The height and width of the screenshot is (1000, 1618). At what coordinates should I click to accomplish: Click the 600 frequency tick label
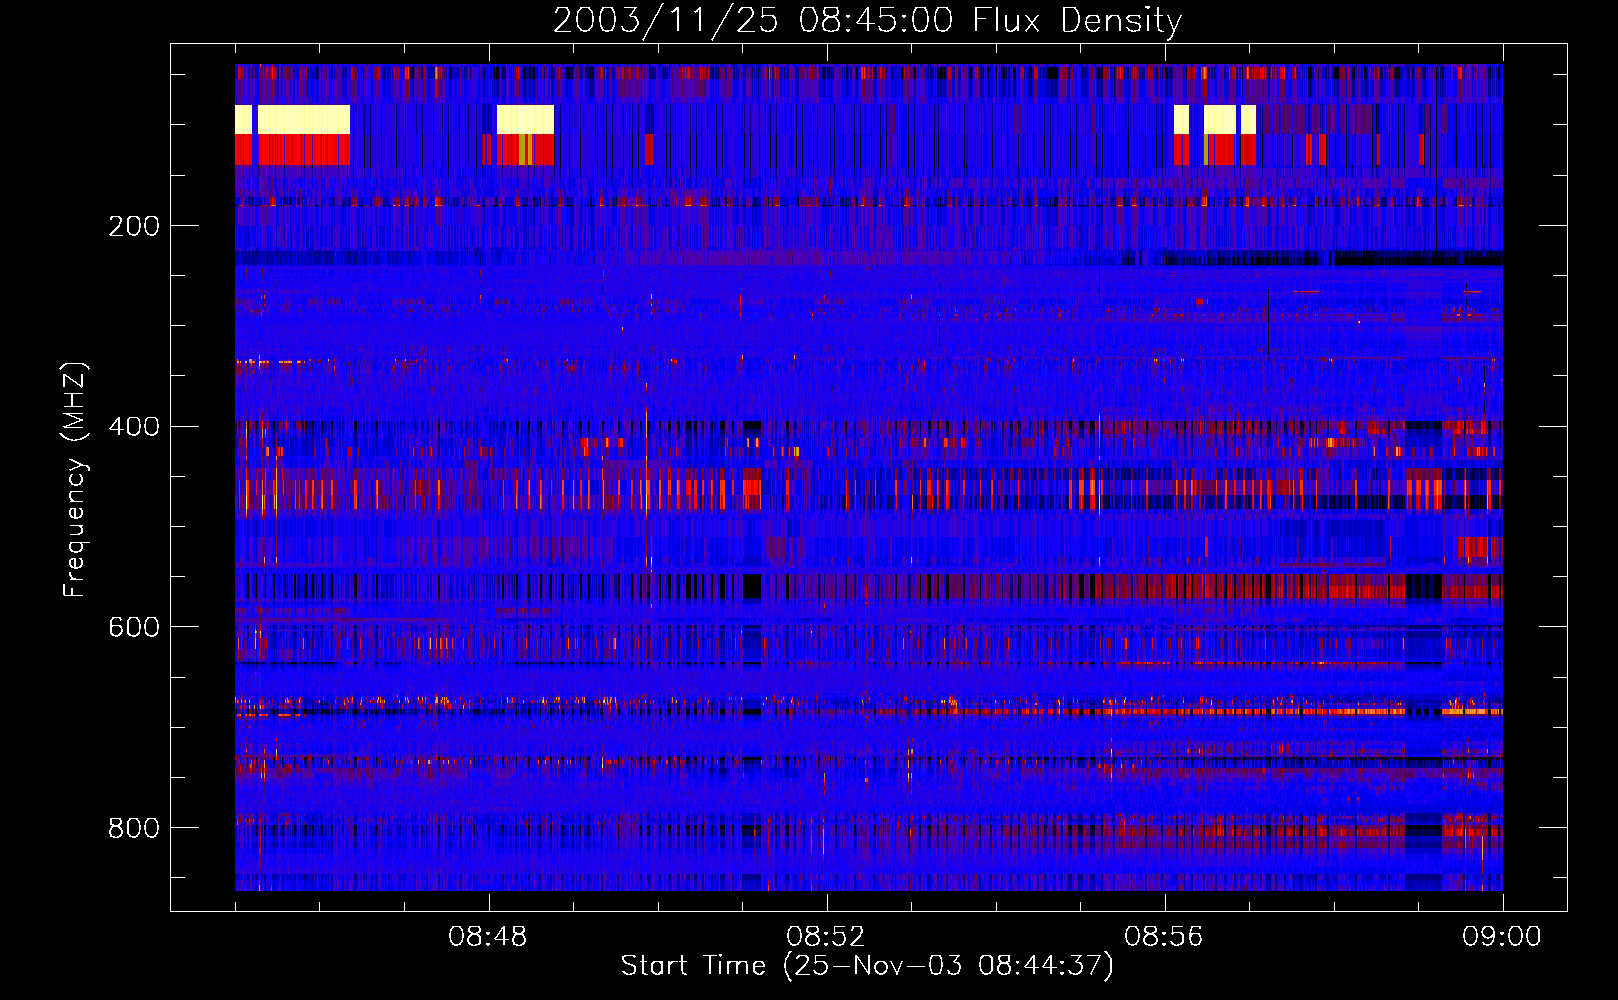(134, 627)
